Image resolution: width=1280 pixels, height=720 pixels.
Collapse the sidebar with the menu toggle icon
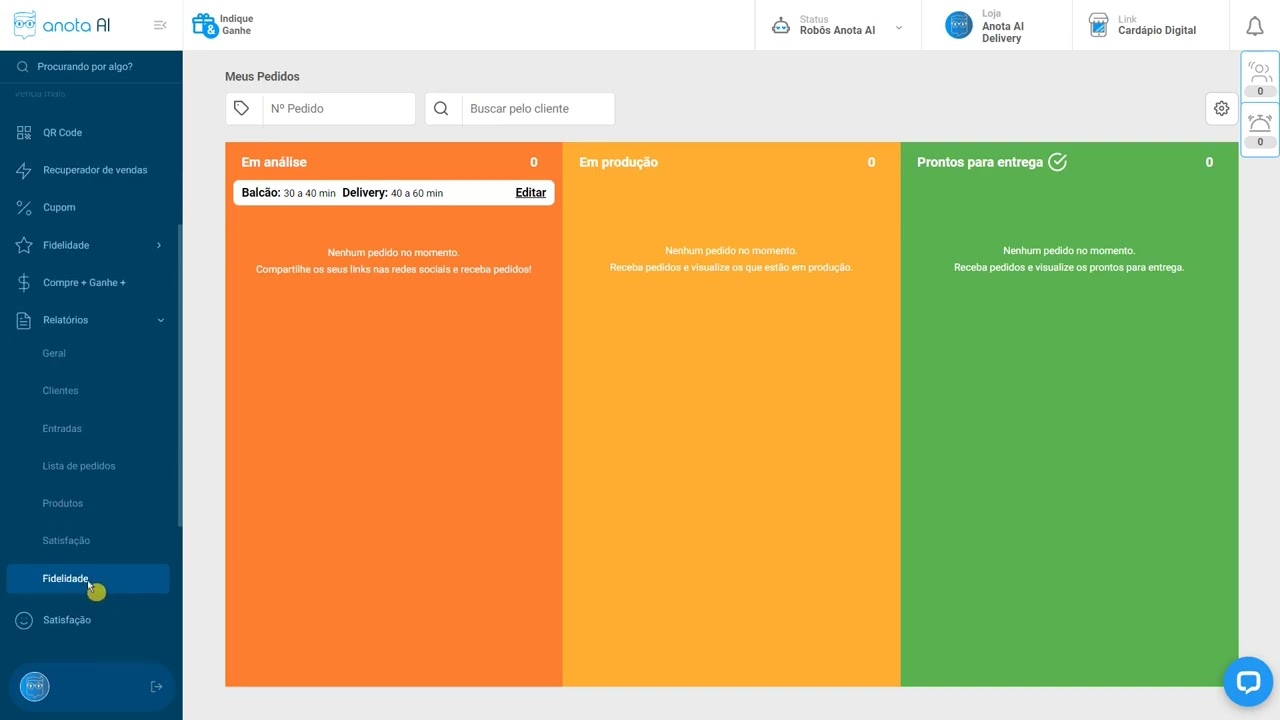click(160, 25)
